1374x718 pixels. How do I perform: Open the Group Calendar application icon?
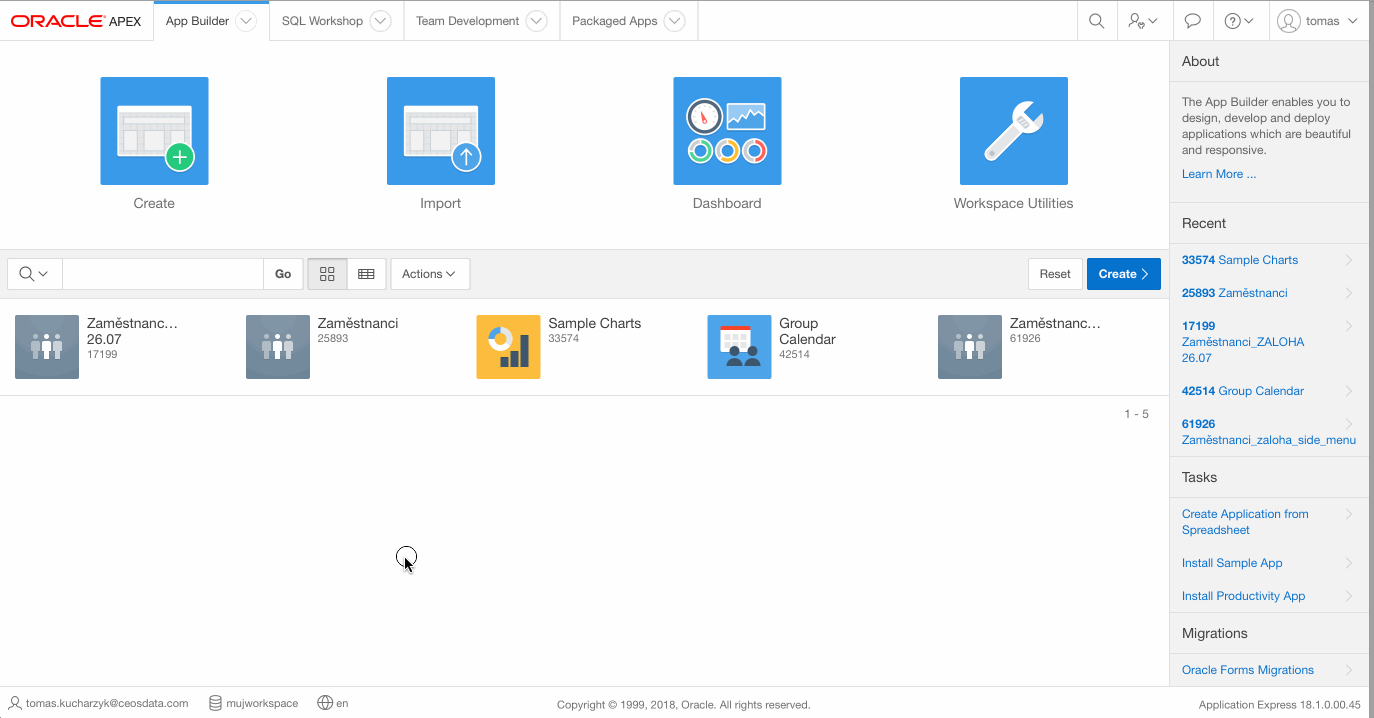739,347
